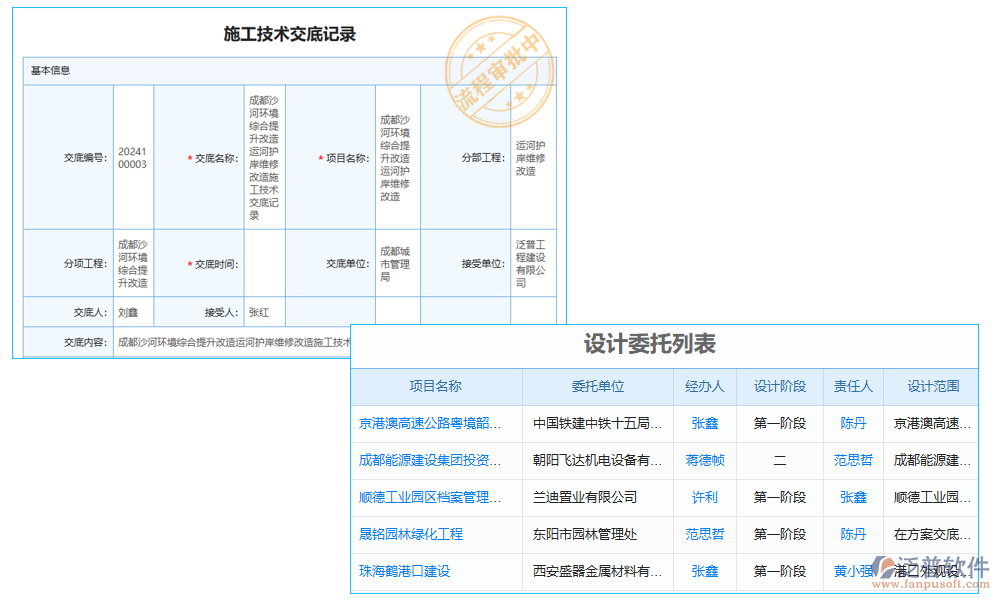The image size is (1000, 600).
Task: Click handler 范思哲 in the fourth row
Action: click(704, 535)
